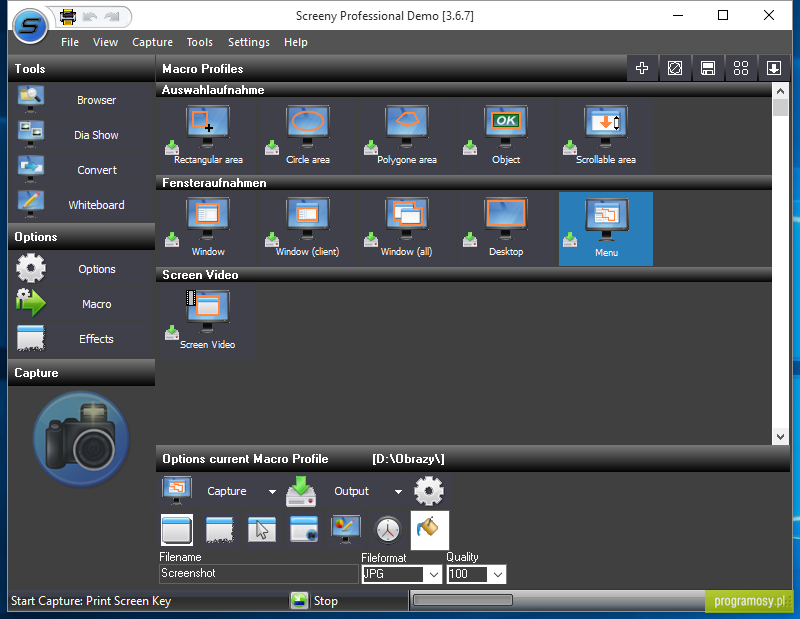Click the profile list scrollbar down arrow

tap(780, 437)
